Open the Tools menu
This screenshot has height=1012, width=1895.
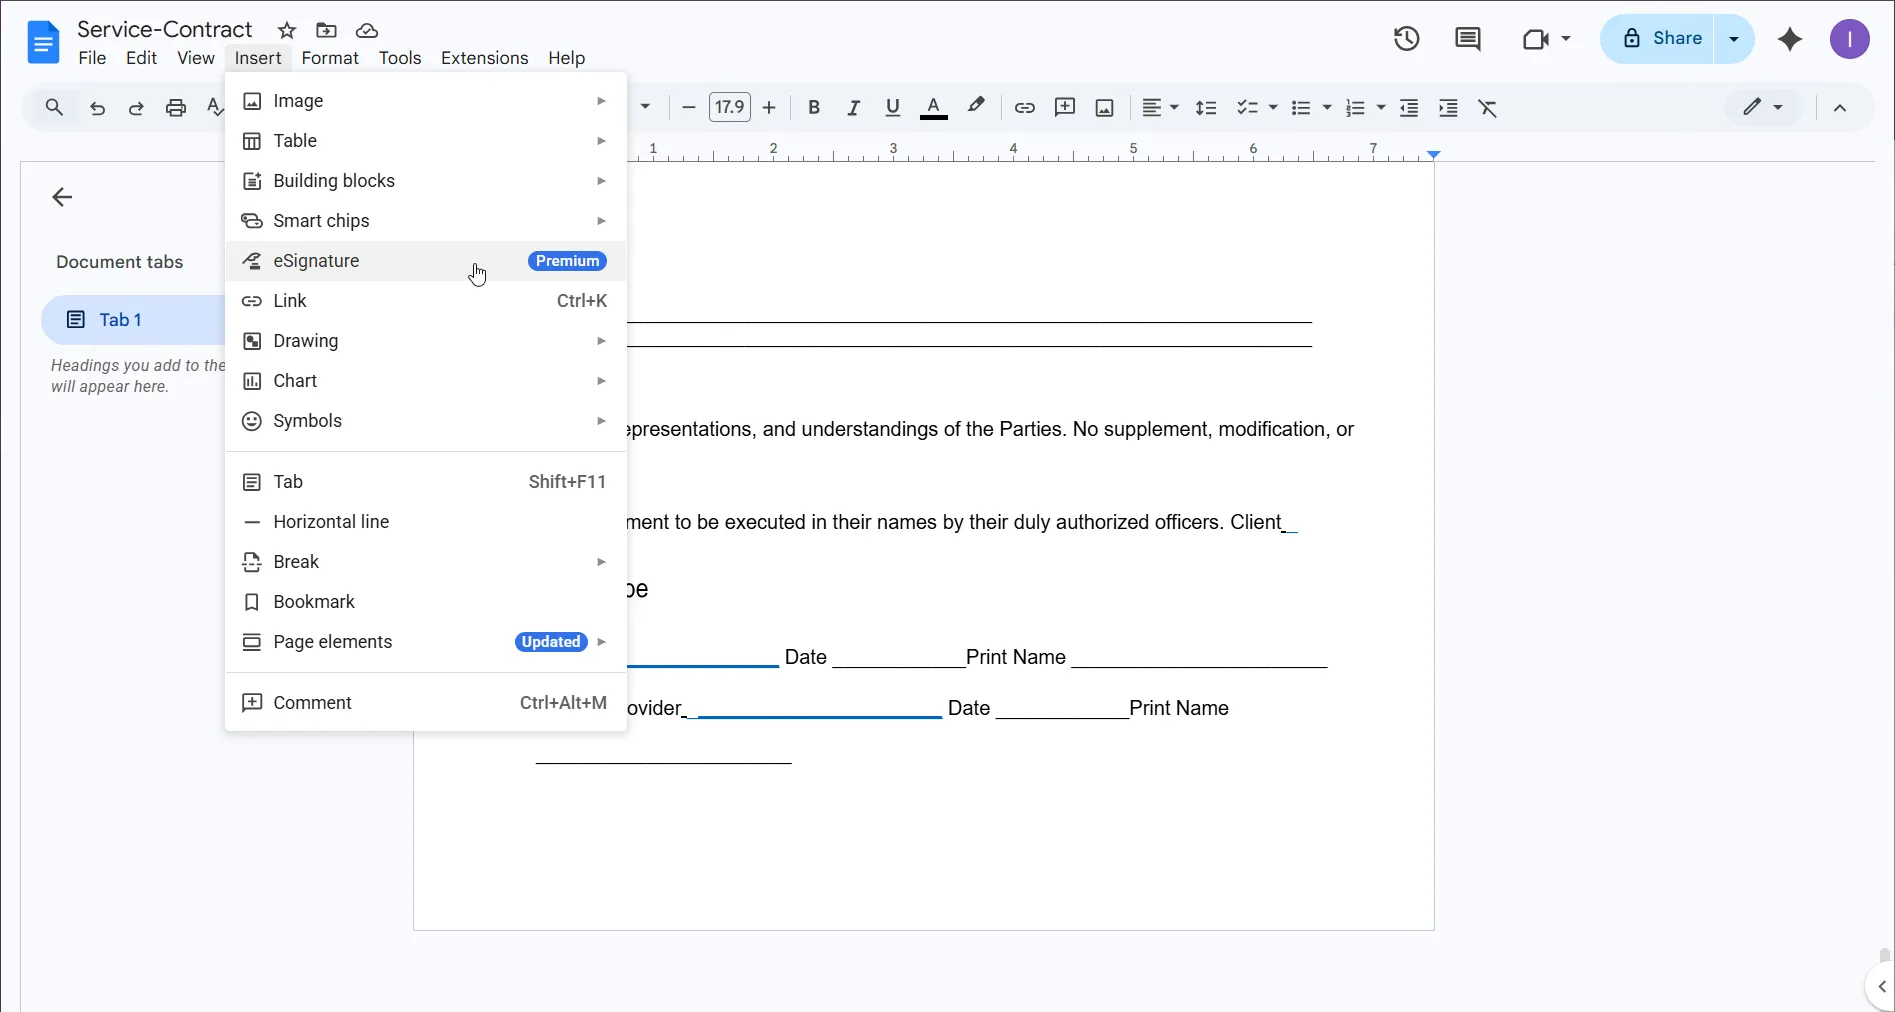pos(400,58)
